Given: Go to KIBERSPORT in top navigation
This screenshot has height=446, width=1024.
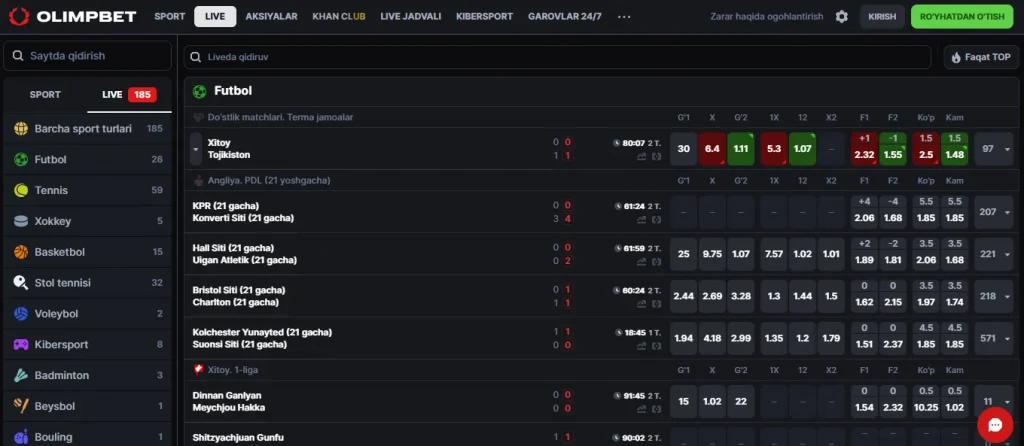Looking at the screenshot, I should click(485, 16).
